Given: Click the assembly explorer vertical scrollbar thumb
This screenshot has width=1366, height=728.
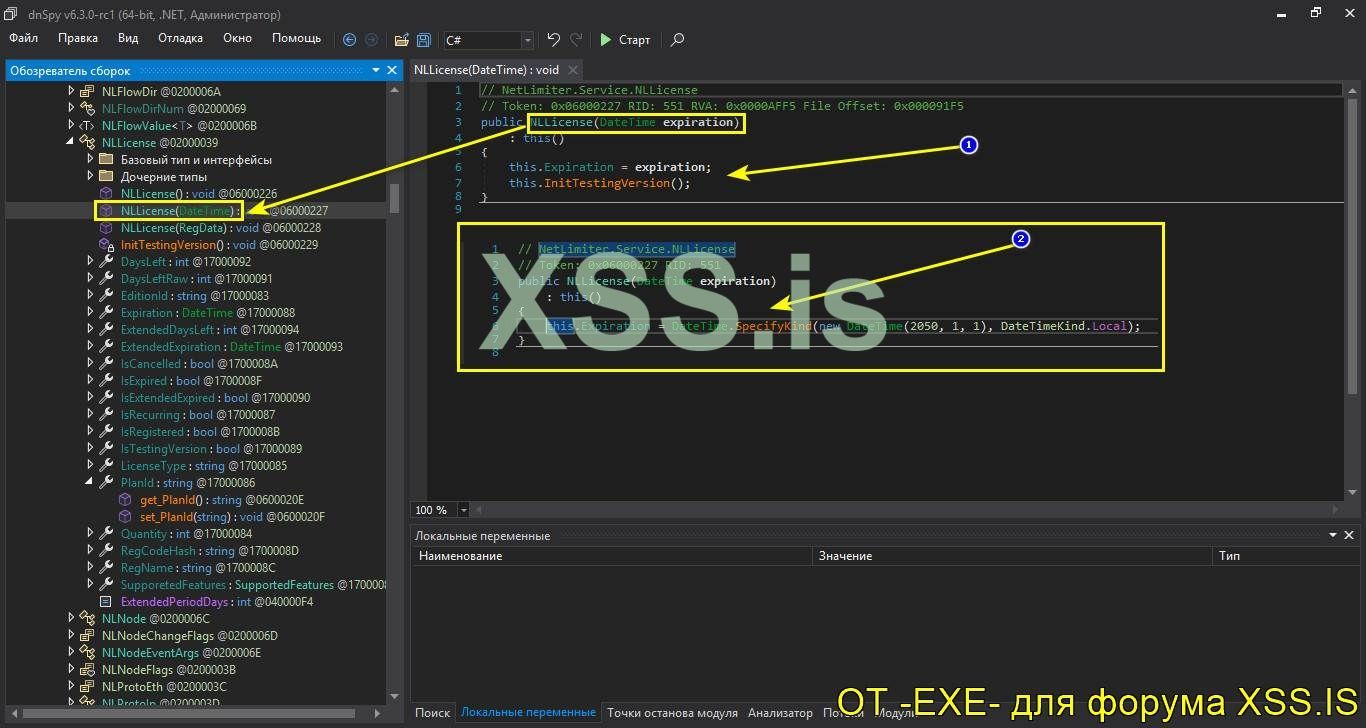Looking at the screenshot, I should click(394, 197).
